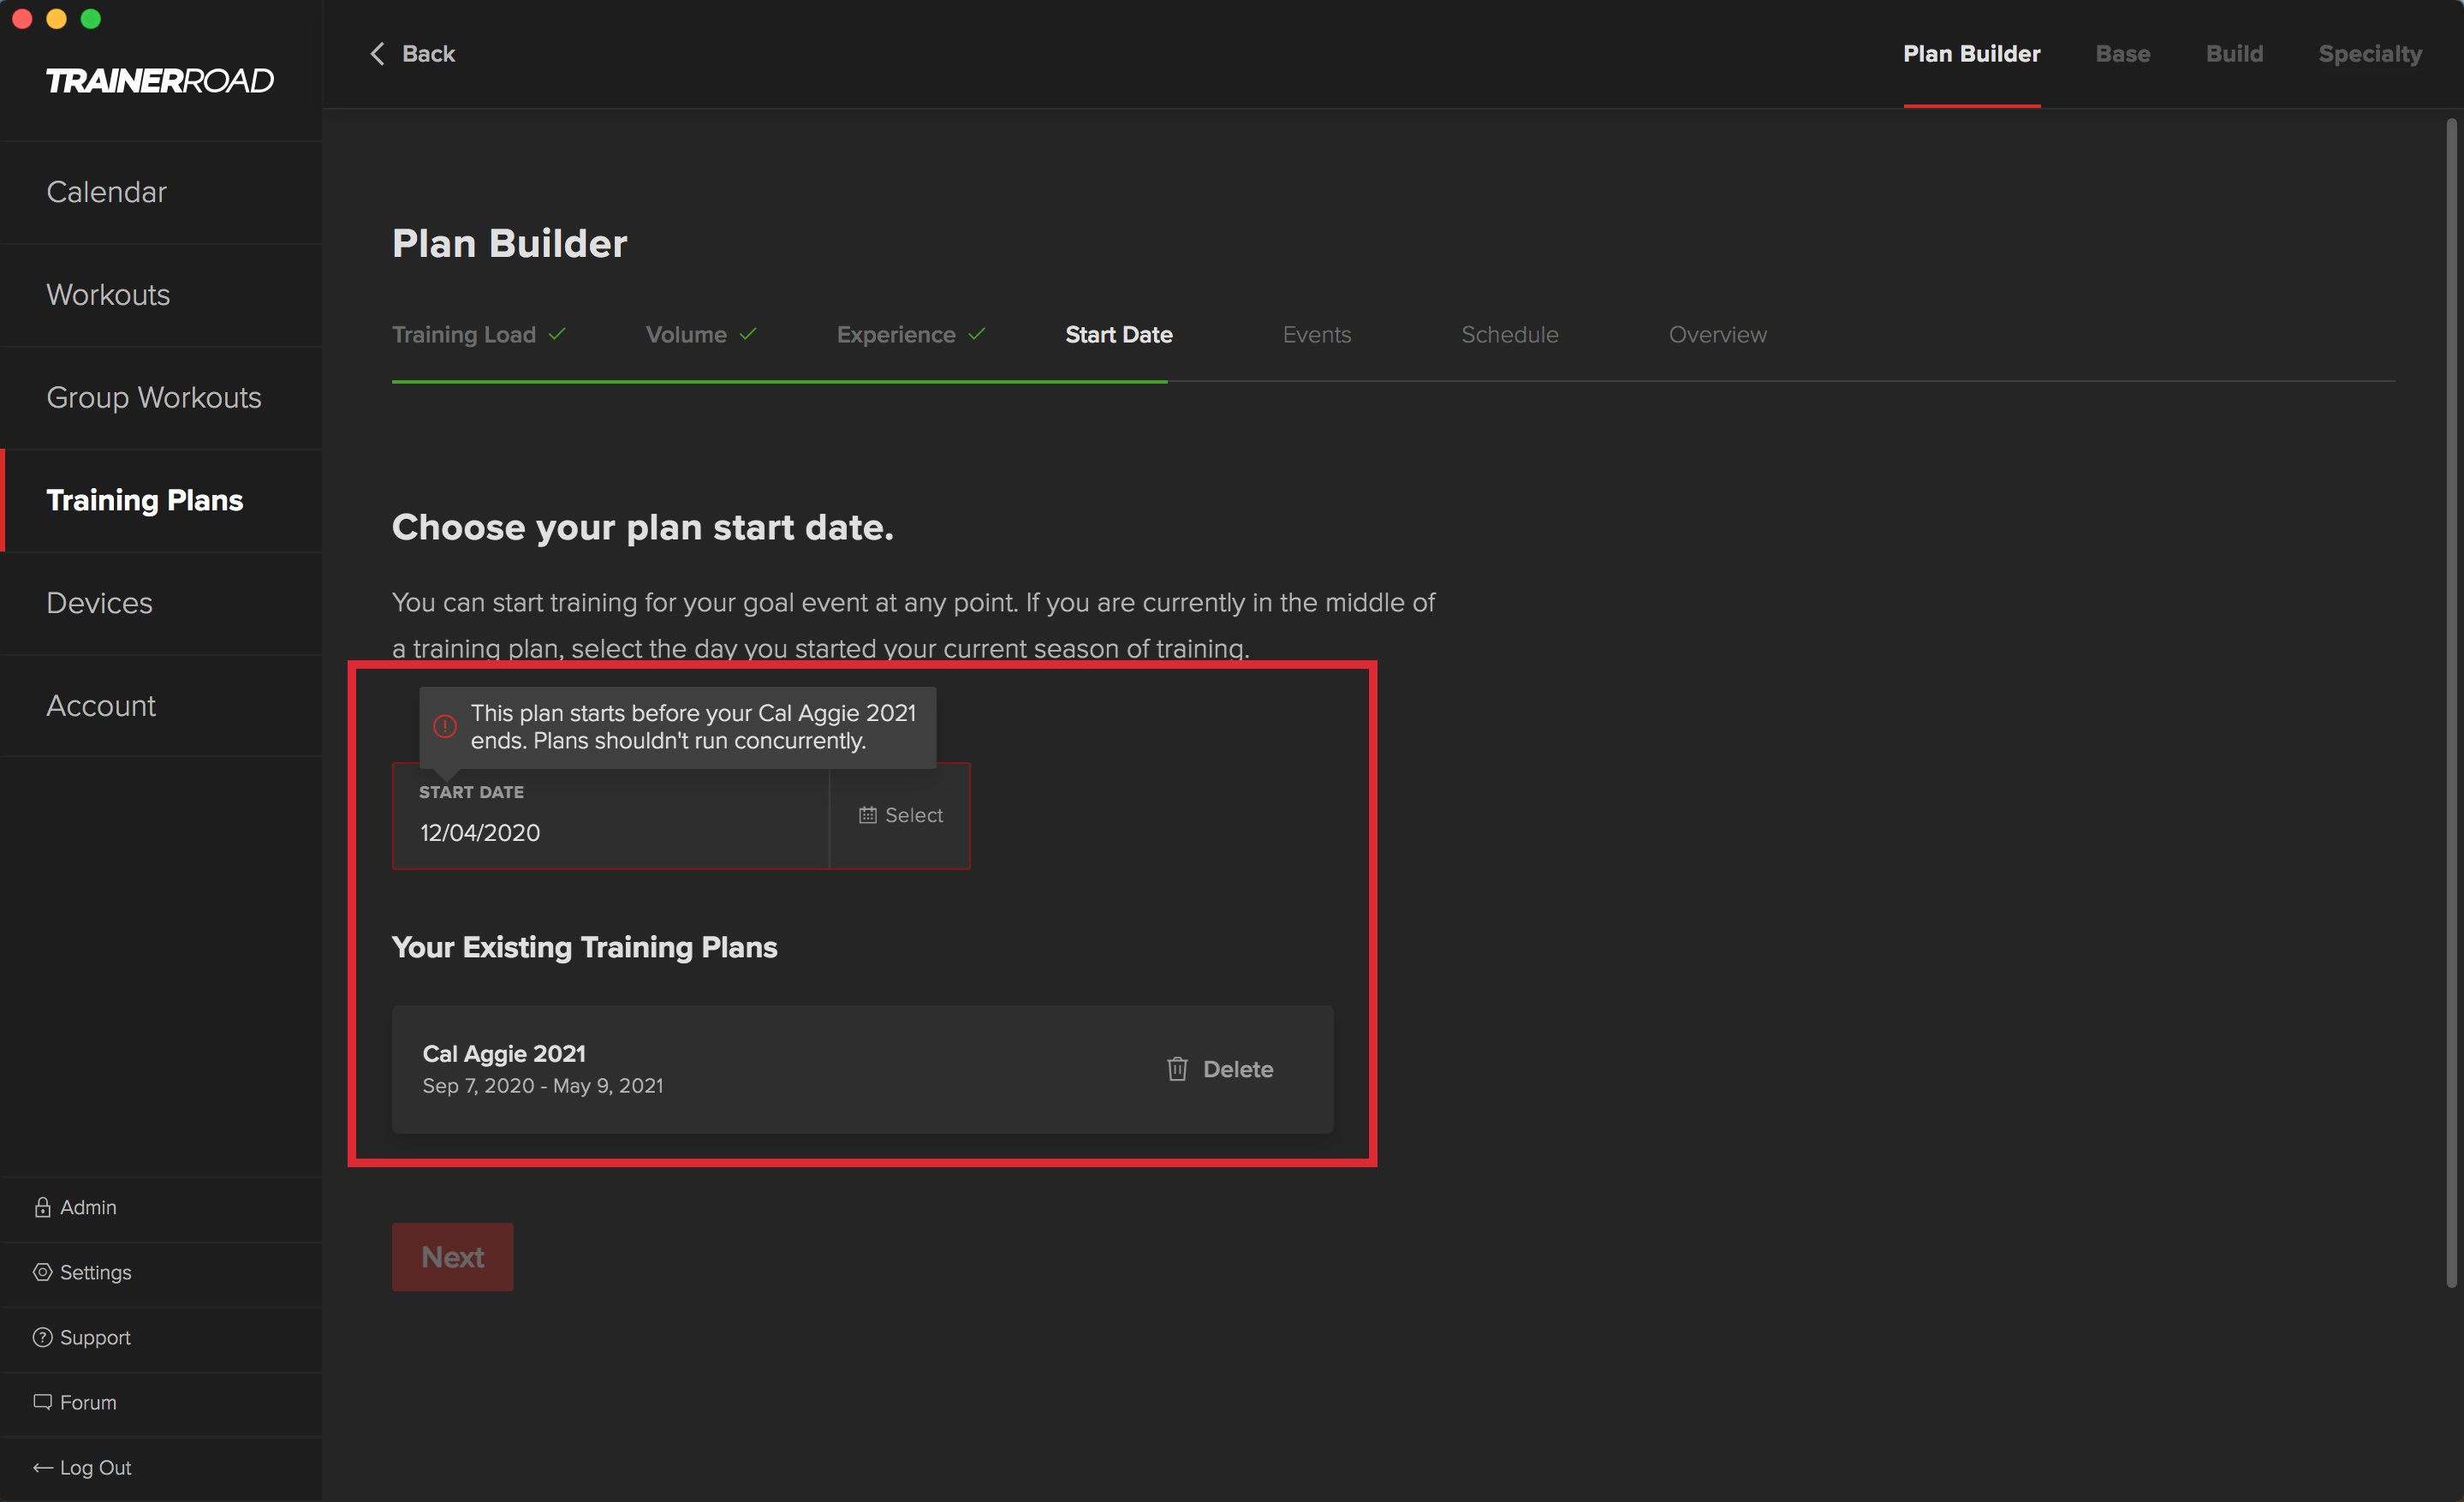Switch to the Specialty tab
2464x1502 pixels.
point(2369,54)
